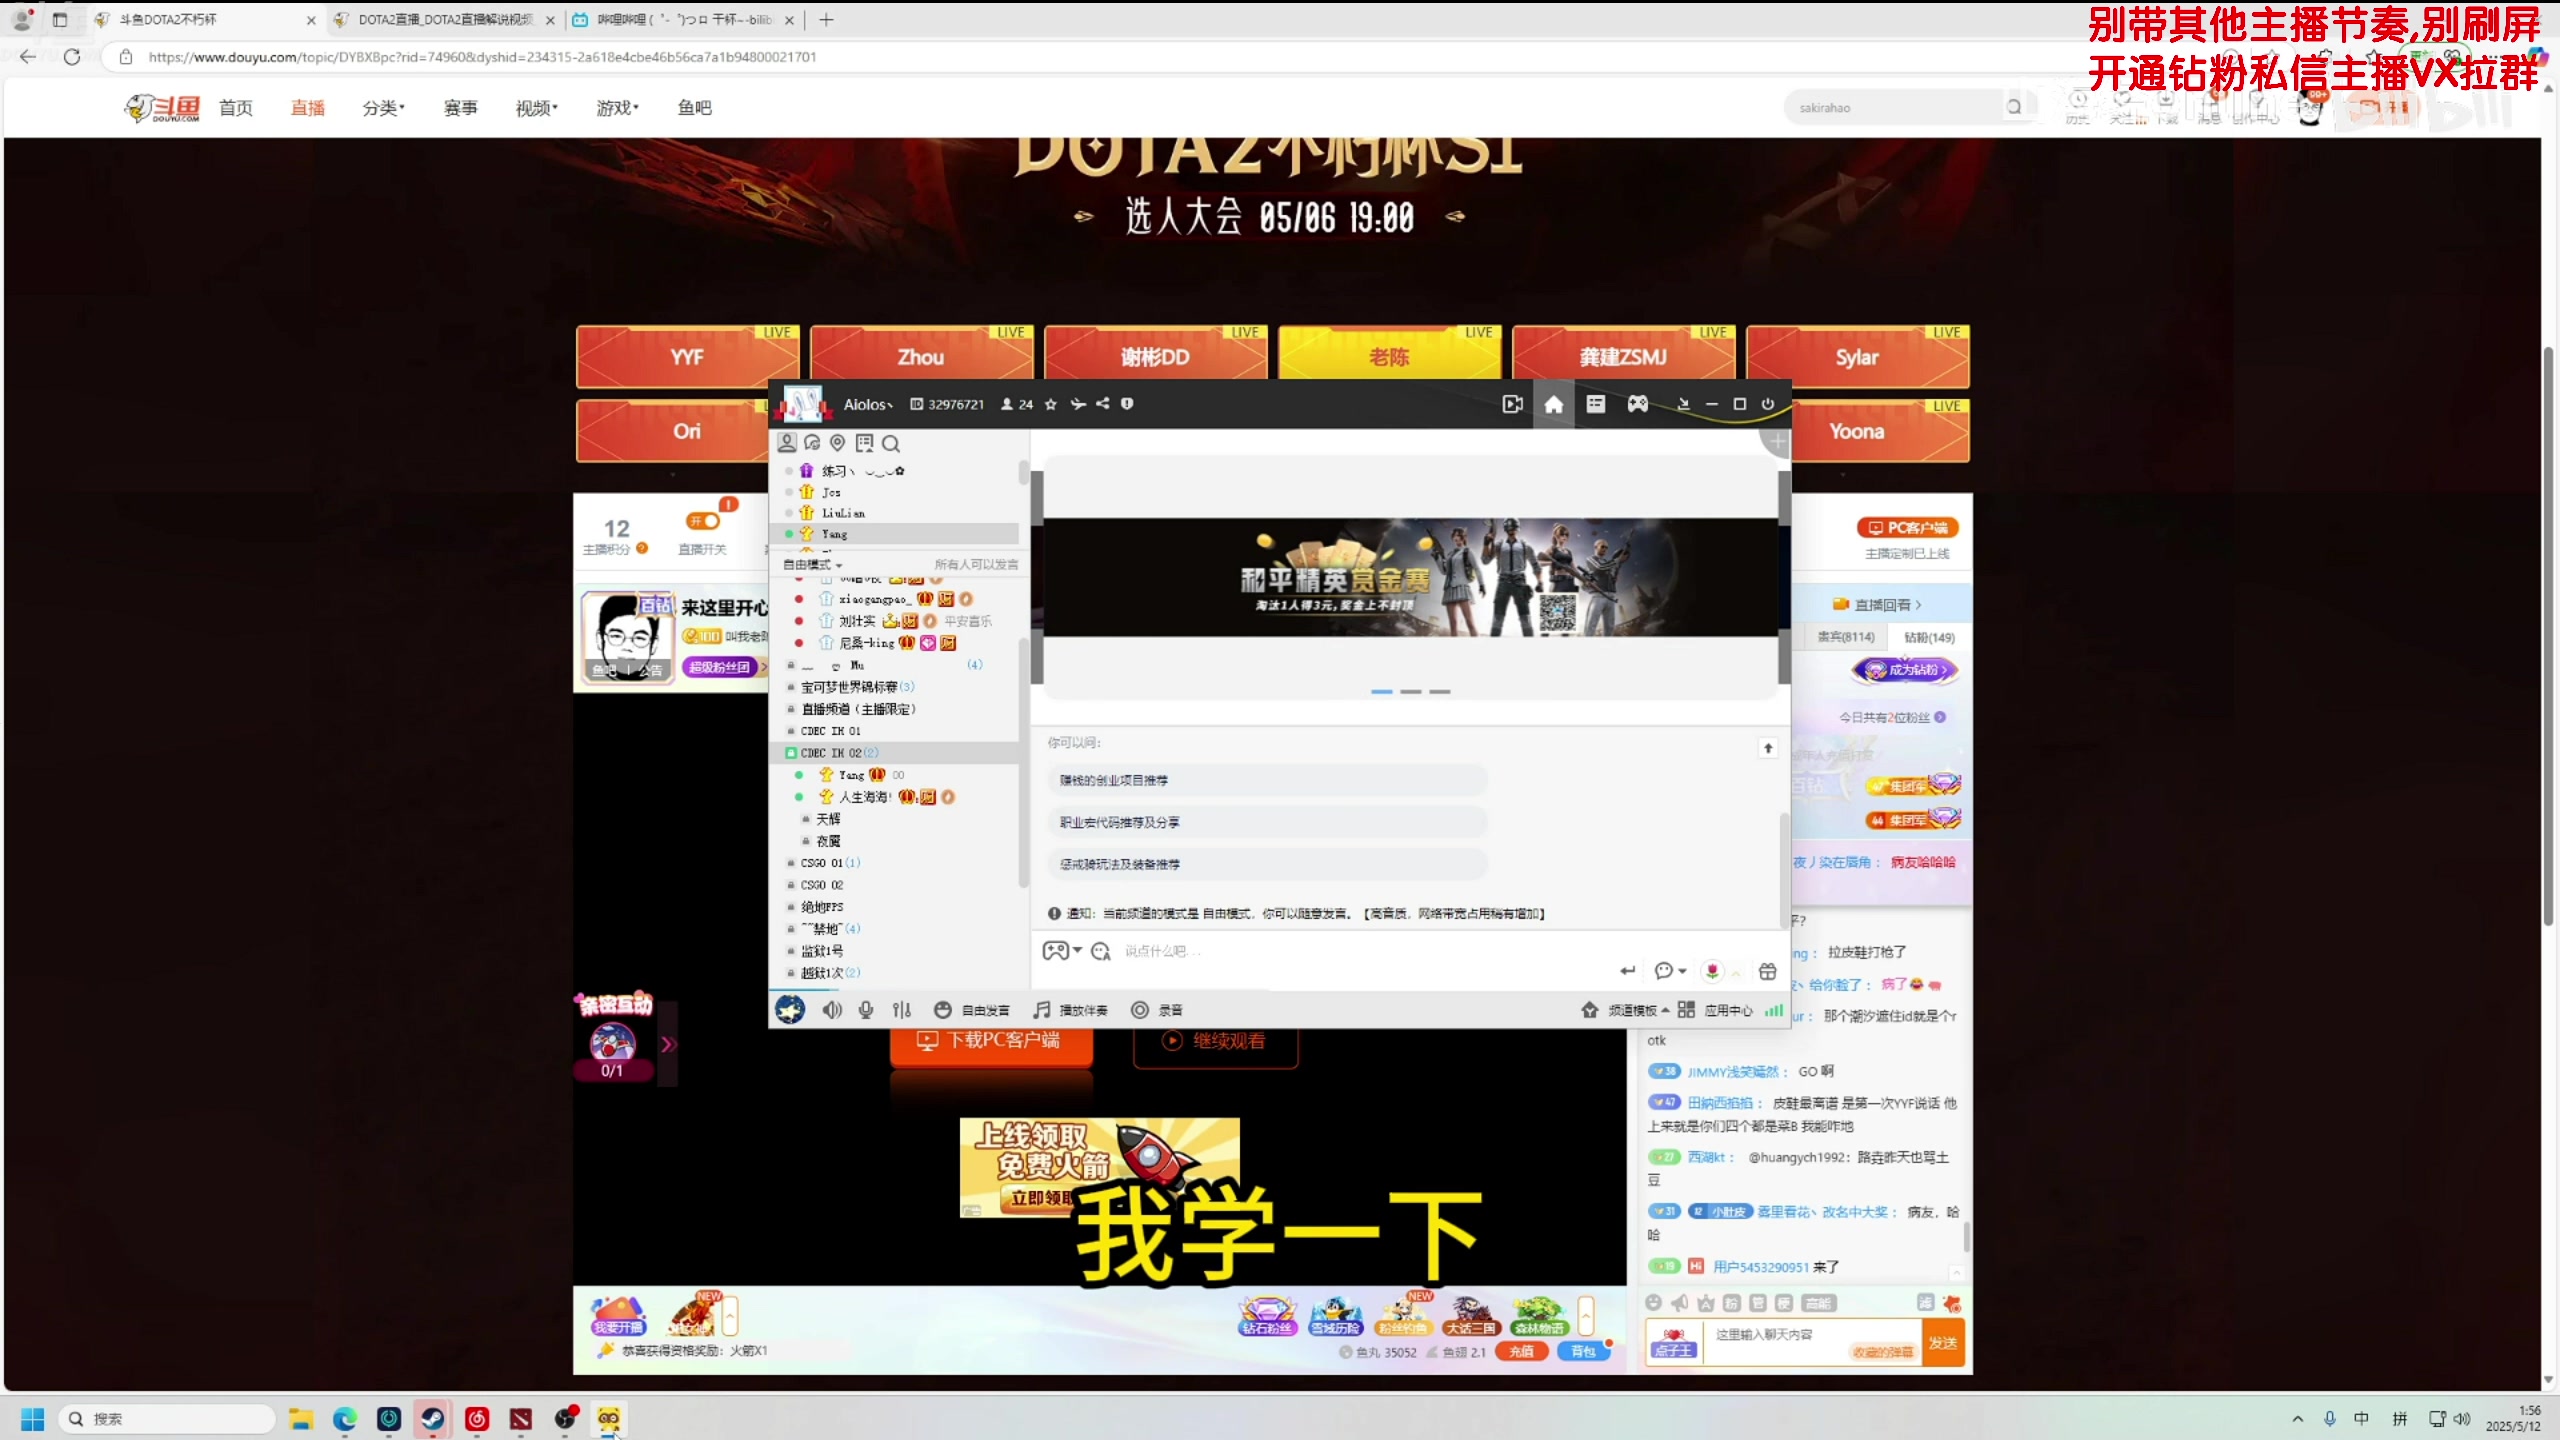Expand the 分类 menu in Douyu nav
Image resolution: width=2560 pixels, height=1440 pixels.
(x=384, y=108)
